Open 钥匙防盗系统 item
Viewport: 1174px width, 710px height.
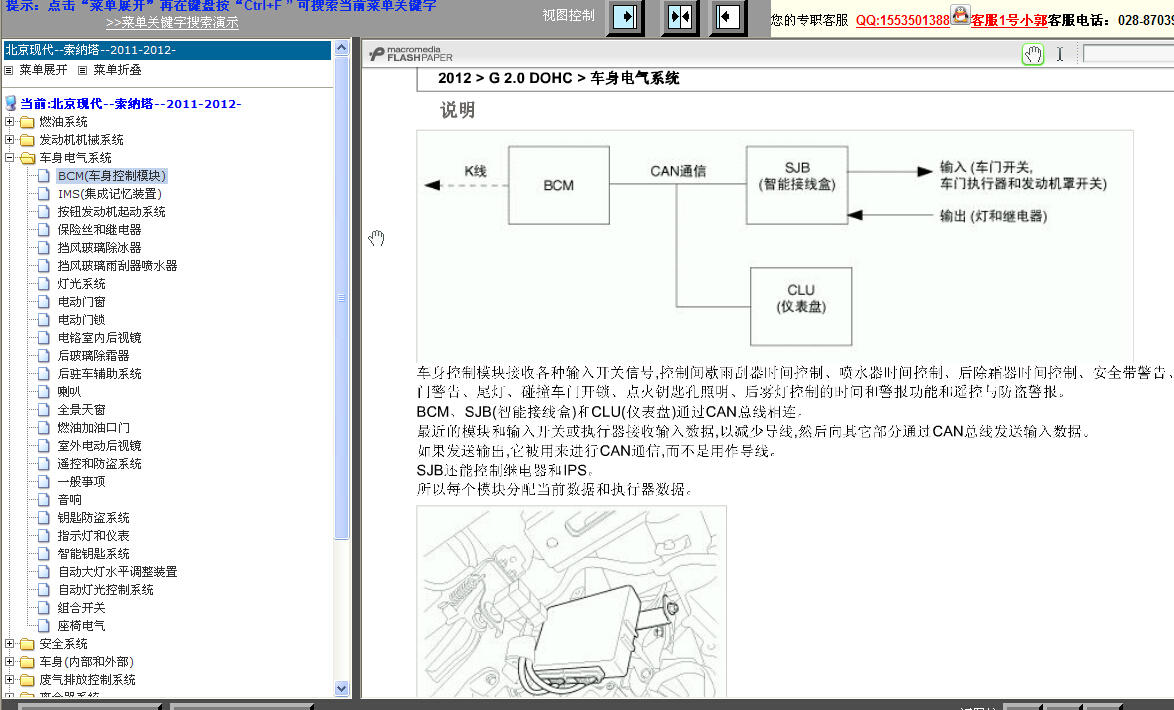click(x=94, y=518)
